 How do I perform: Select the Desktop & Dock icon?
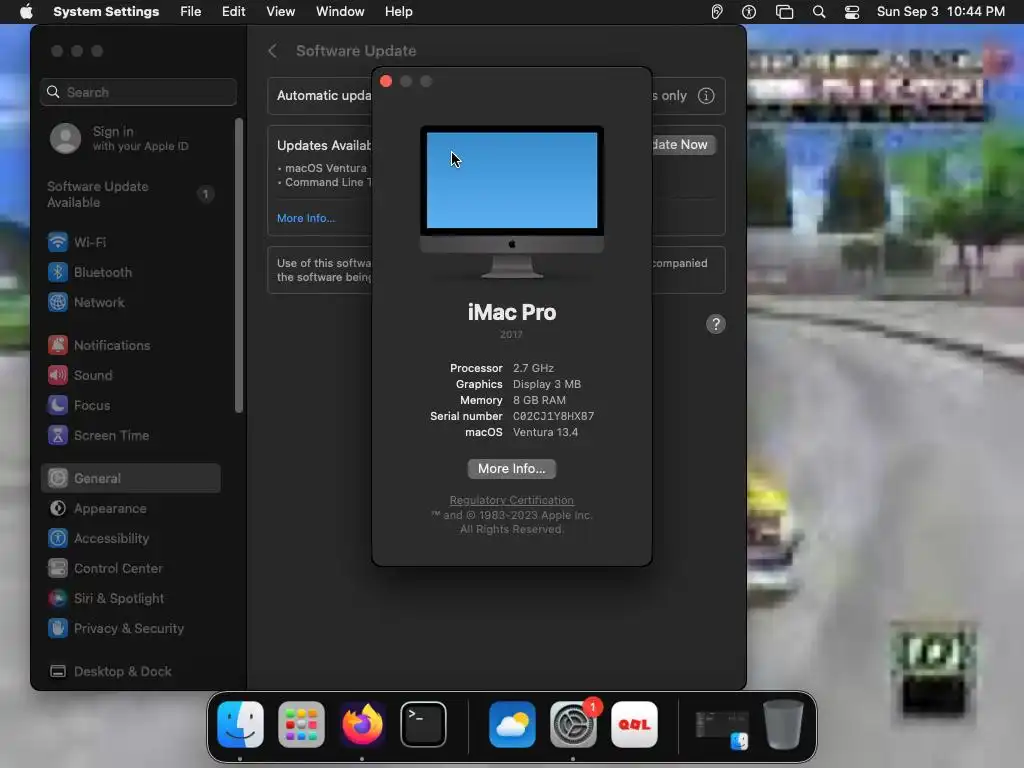pos(57,671)
